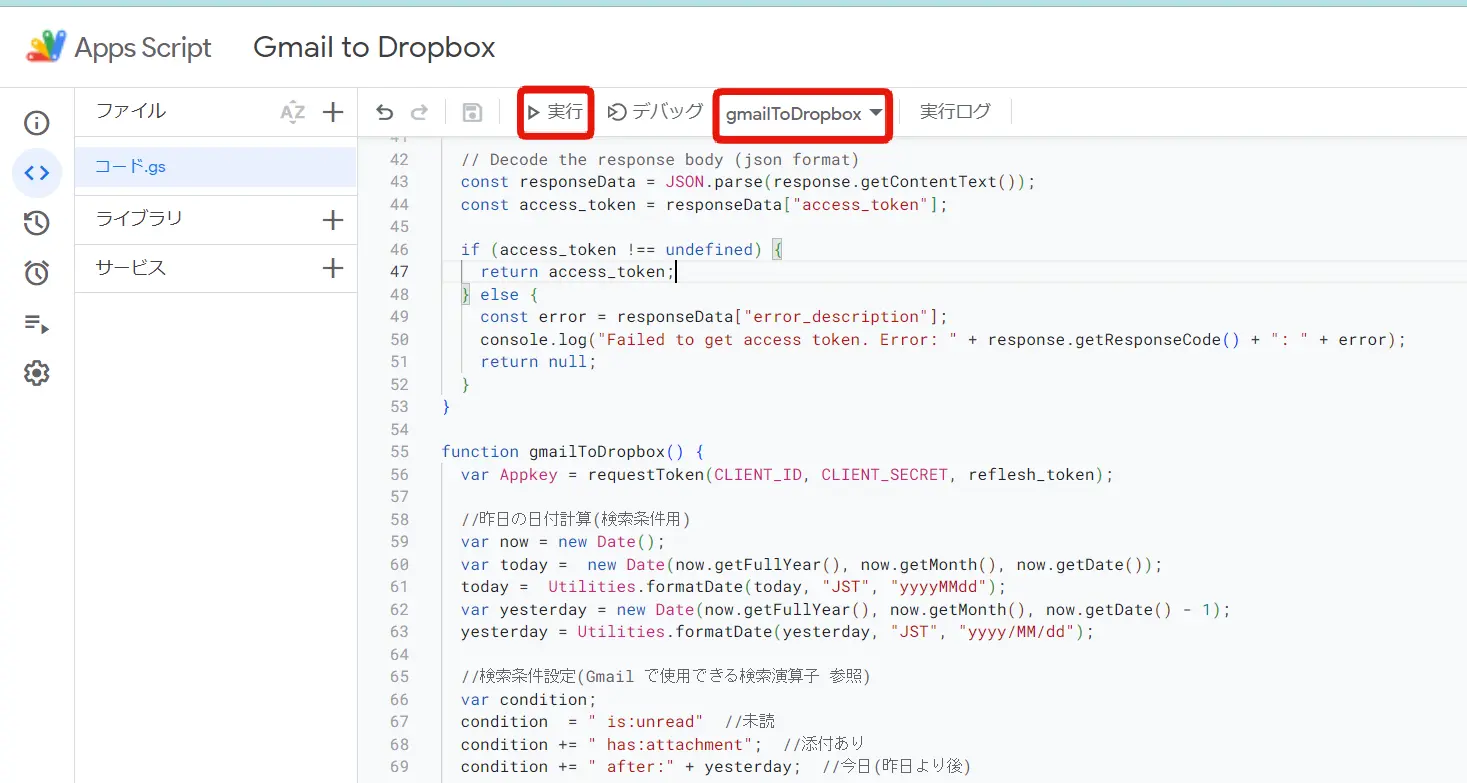Add a new file with plus icon
This screenshot has height=783, width=1467.
click(x=333, y=112)
